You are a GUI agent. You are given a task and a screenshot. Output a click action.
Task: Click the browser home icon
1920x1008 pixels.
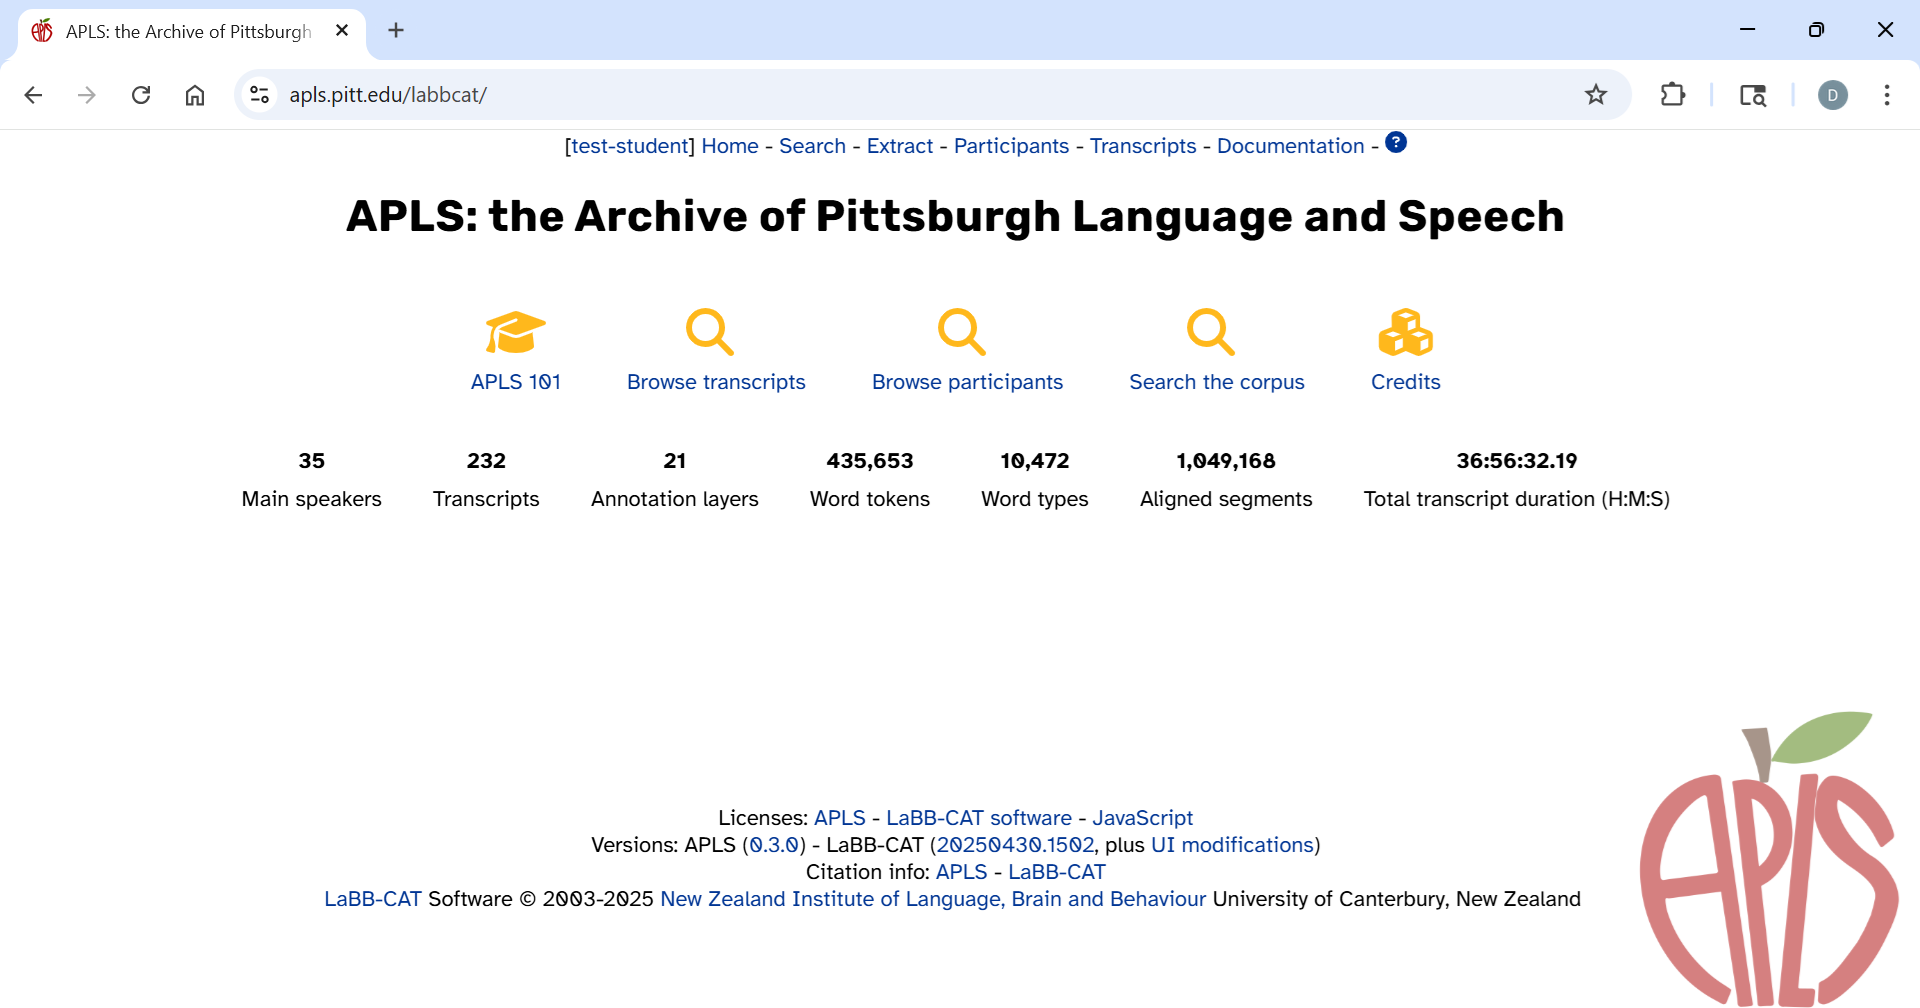click(195, 95)
